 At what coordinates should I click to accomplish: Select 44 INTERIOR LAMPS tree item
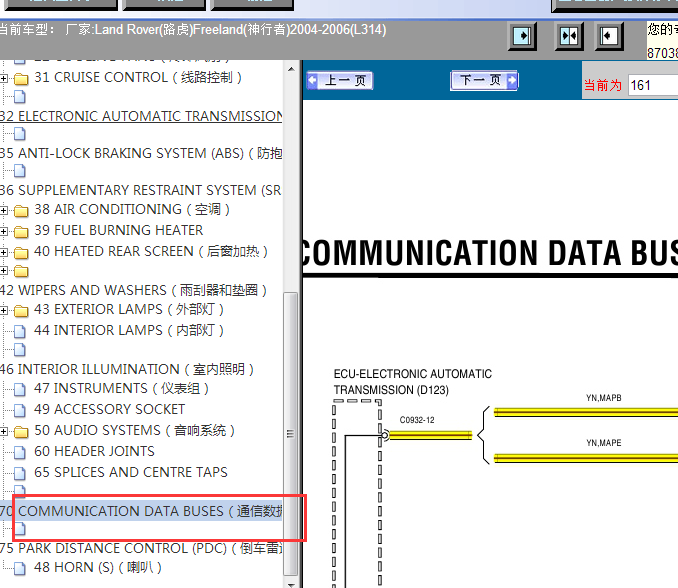pyautogui.click(x=129, y=330)
